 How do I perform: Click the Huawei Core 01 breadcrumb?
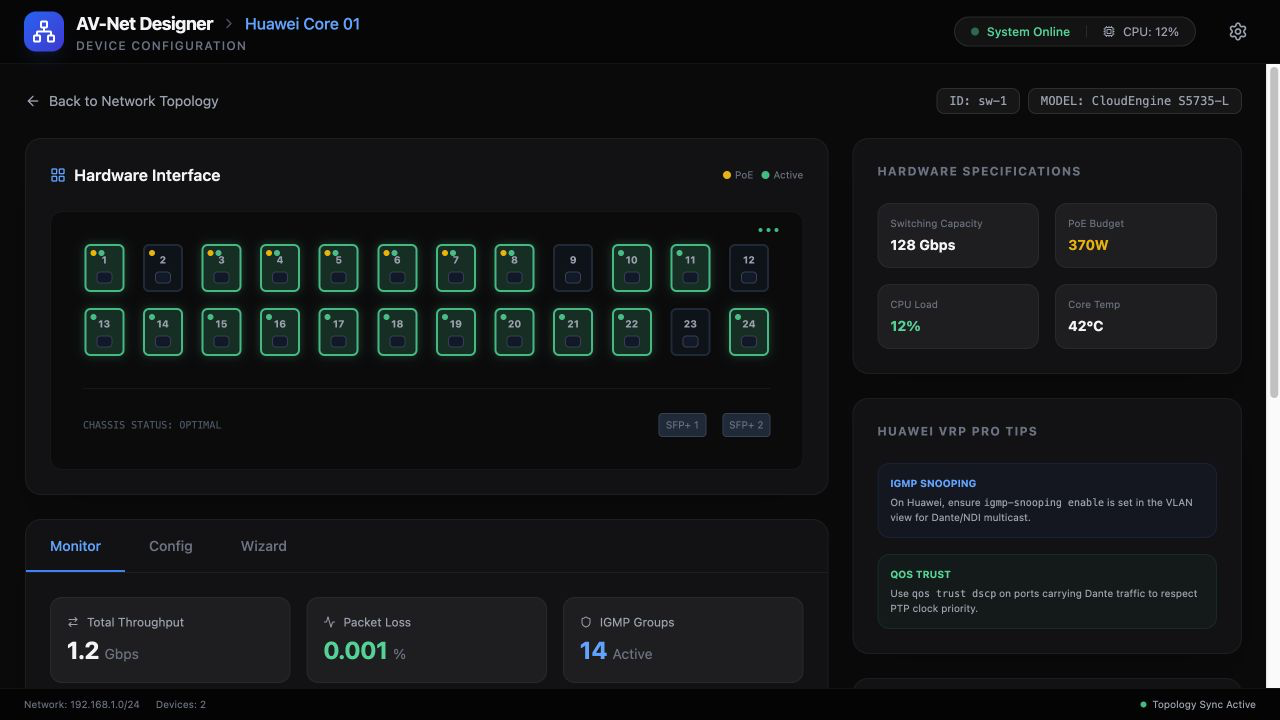[302, 24]
